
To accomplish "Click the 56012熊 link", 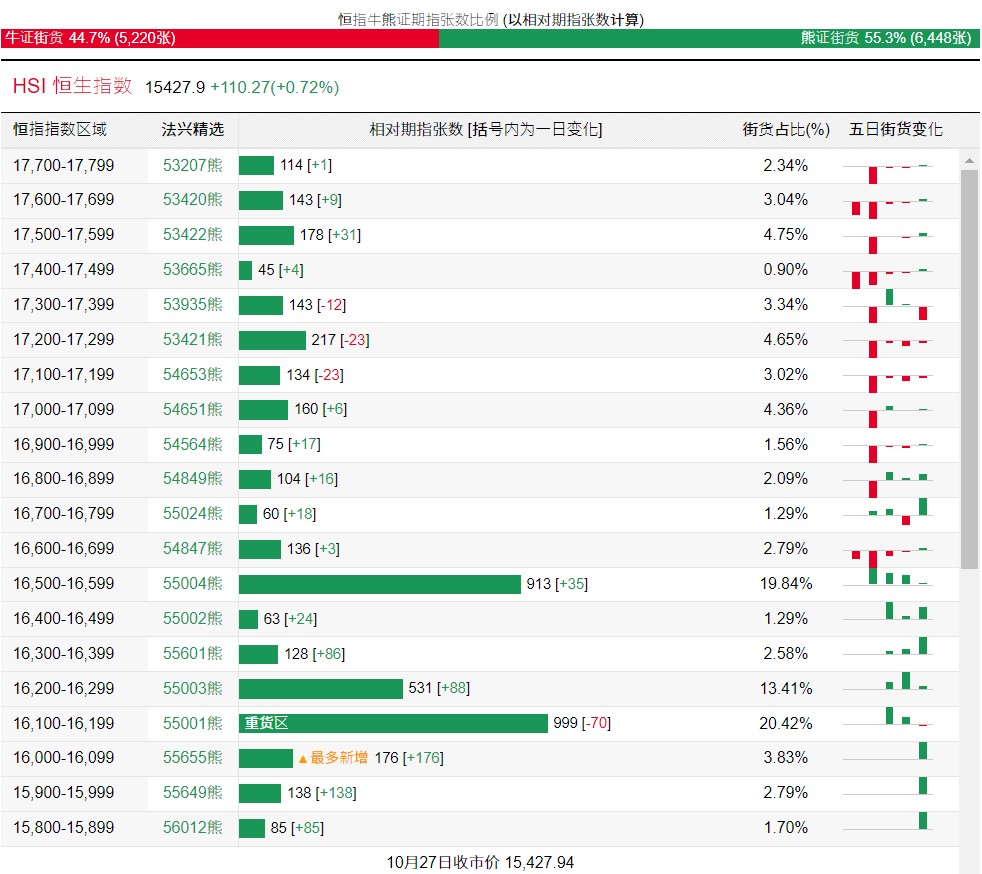I will pyautogui.click(x=193, y=828).
